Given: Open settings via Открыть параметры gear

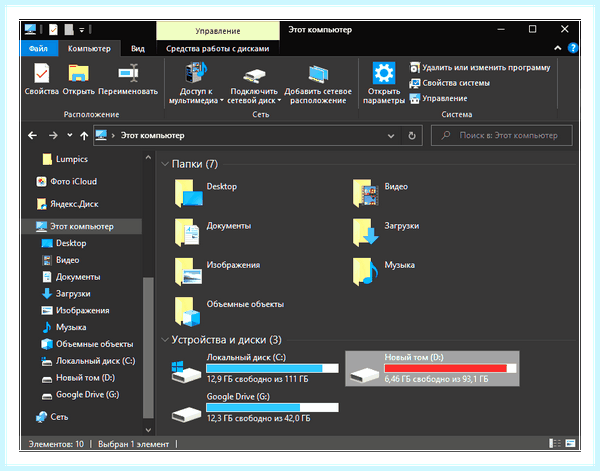Looking at the screenshot, I should (x=384, y=83).
